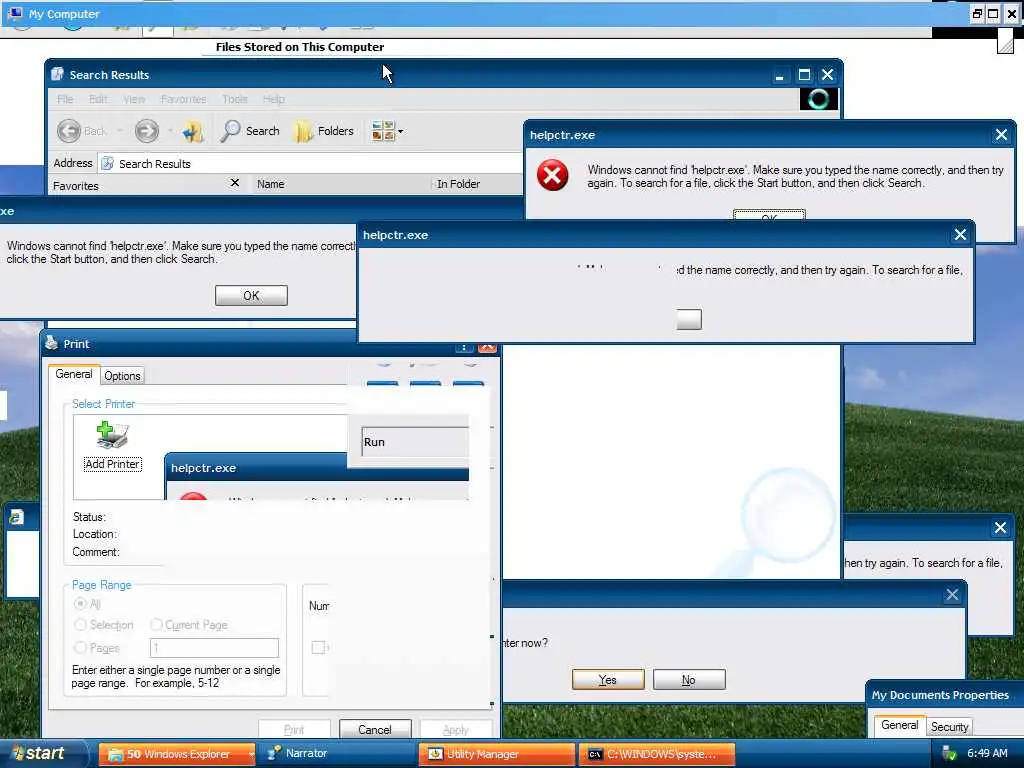Click the Run text field
Image resolution: width=1024 pixels, height=768 pixels.
coord(415,442)
